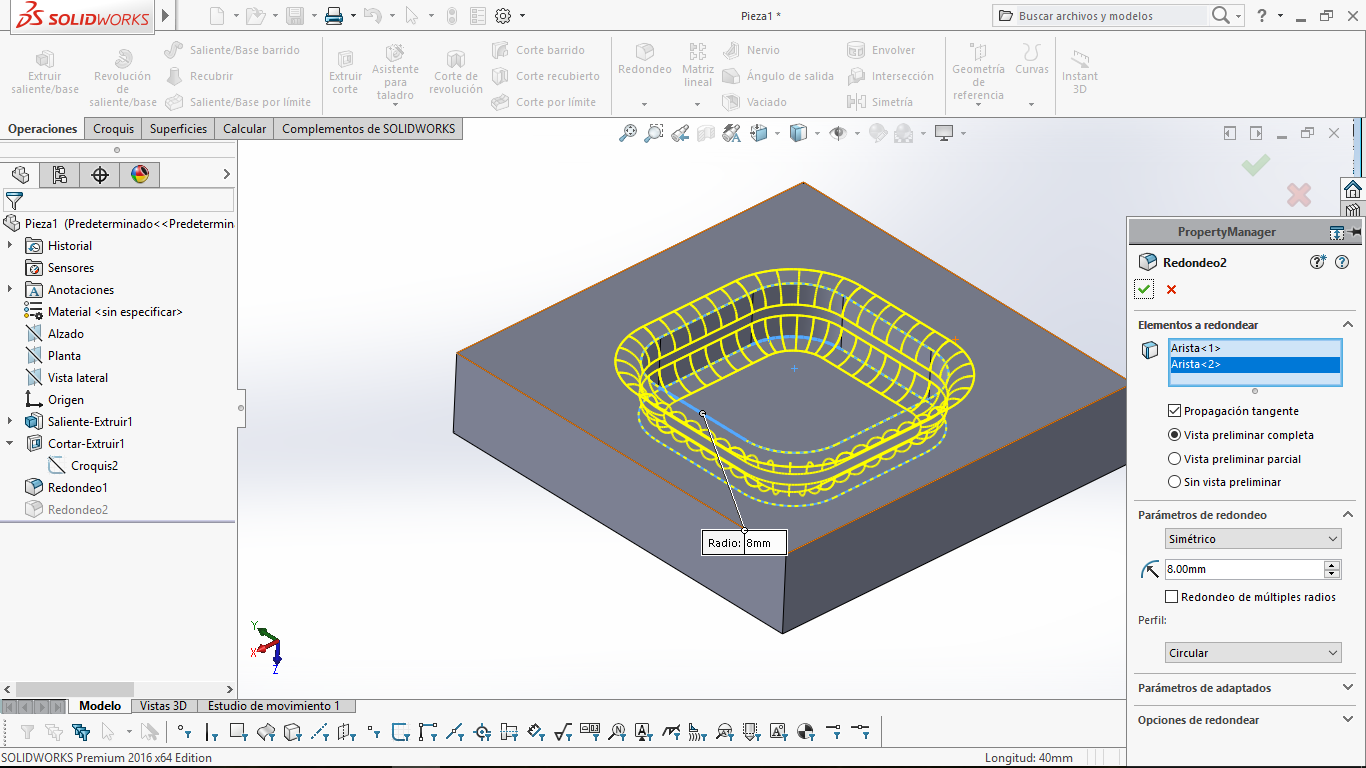Viewport: 1366px width, 768px height.
Task: Switch to the Operaciones tab
Action: click(43, 129)
